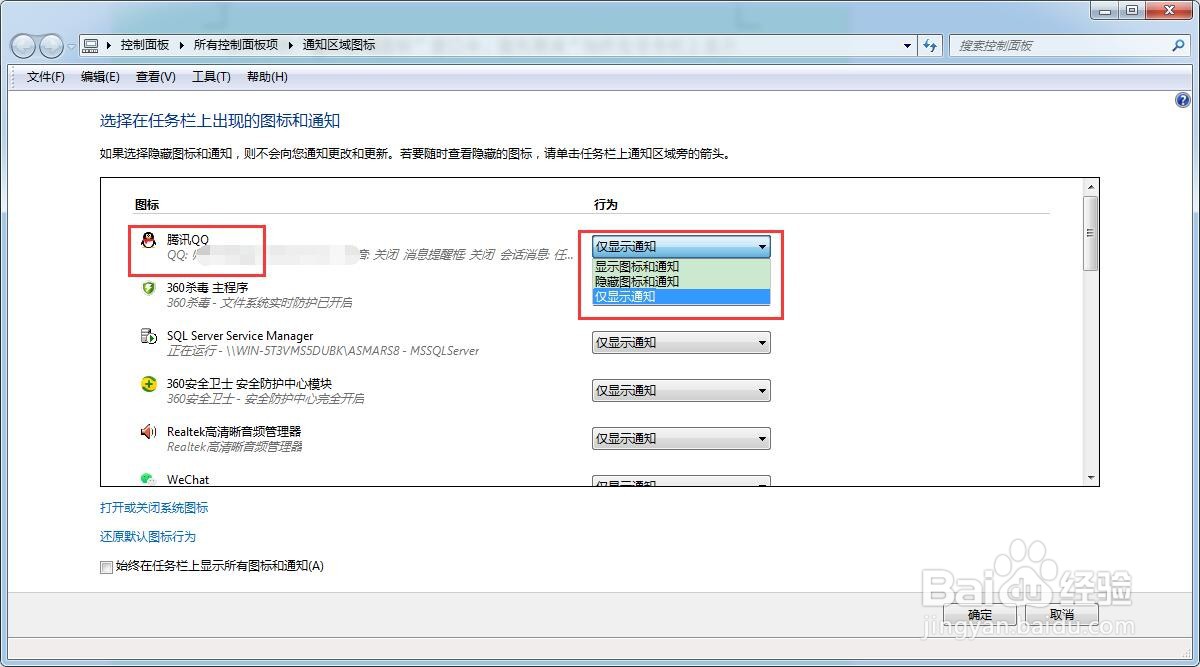Screen dimensions: 1200x667
Task: Open behavior dropdown for Realtek高清晰音频管理器
Action: [x=681, y=438]
